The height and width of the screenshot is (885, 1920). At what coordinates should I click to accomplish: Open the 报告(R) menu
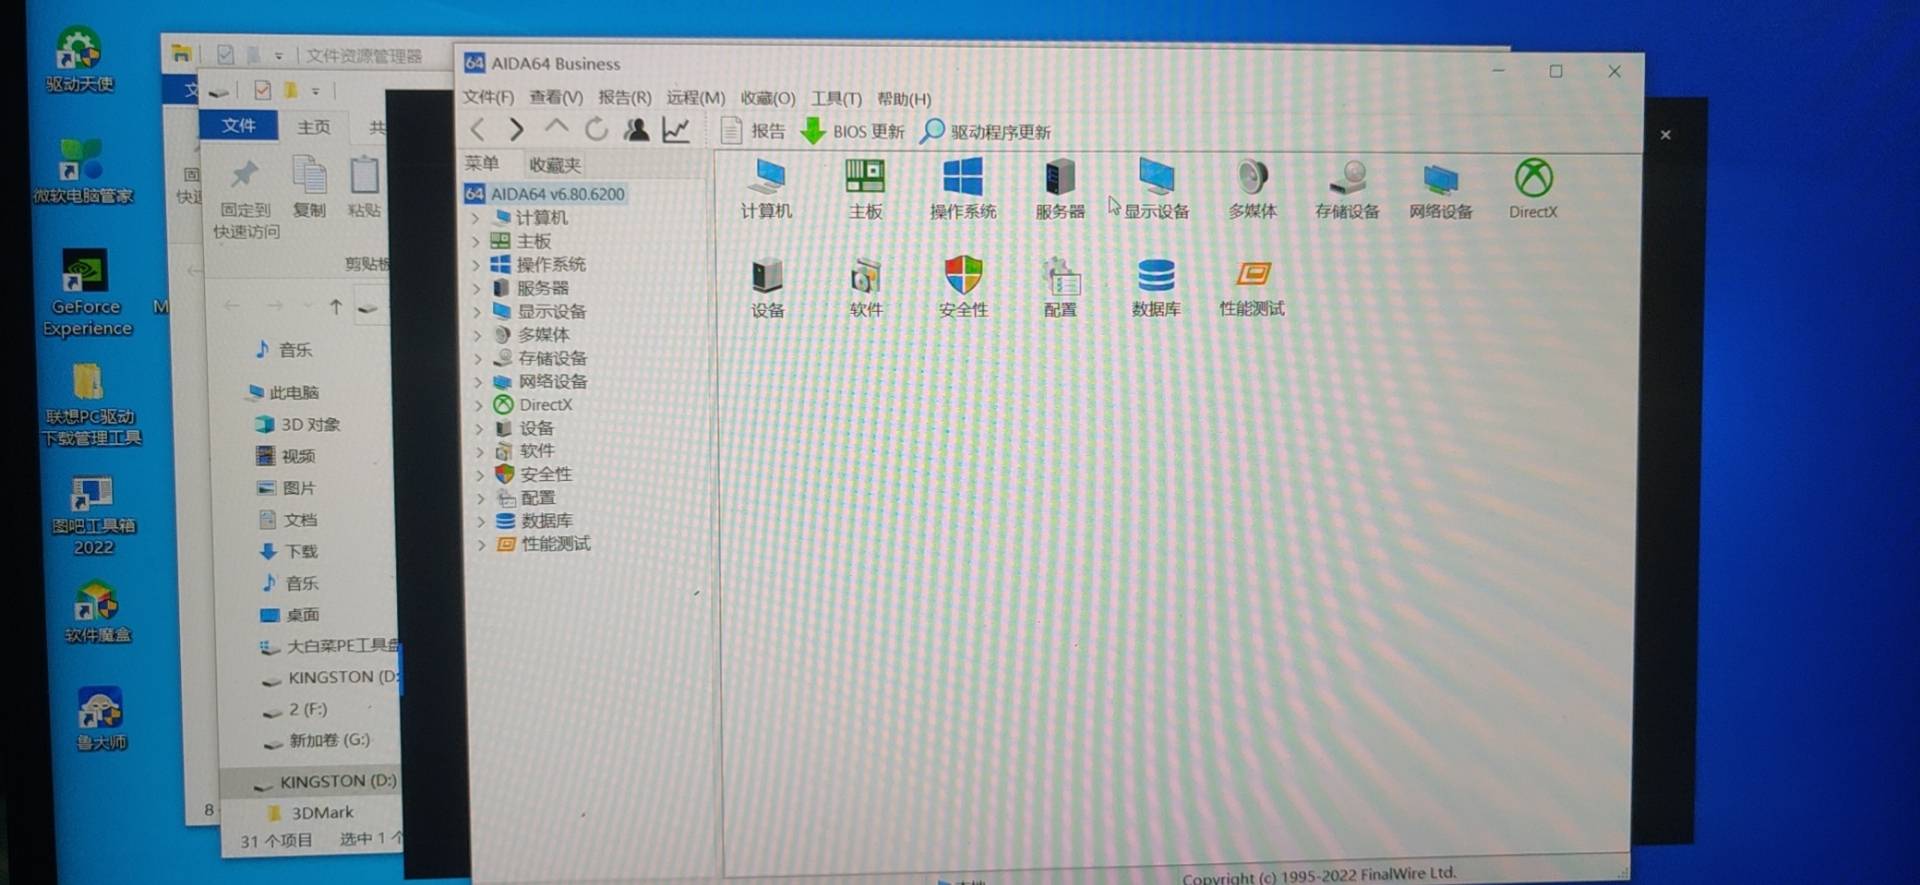pos(624,97)
